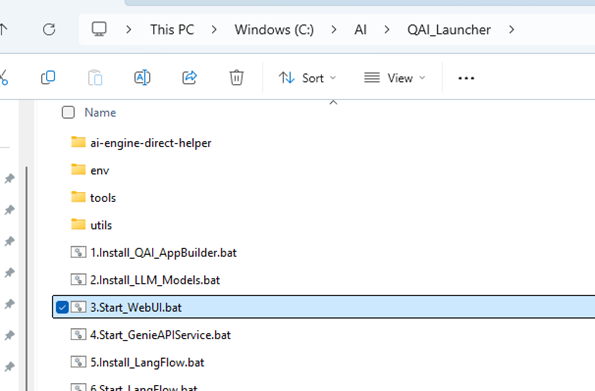Click the tools folder icon
The image size is (595, 391).
pyautogui.click(x=78, y=197)
